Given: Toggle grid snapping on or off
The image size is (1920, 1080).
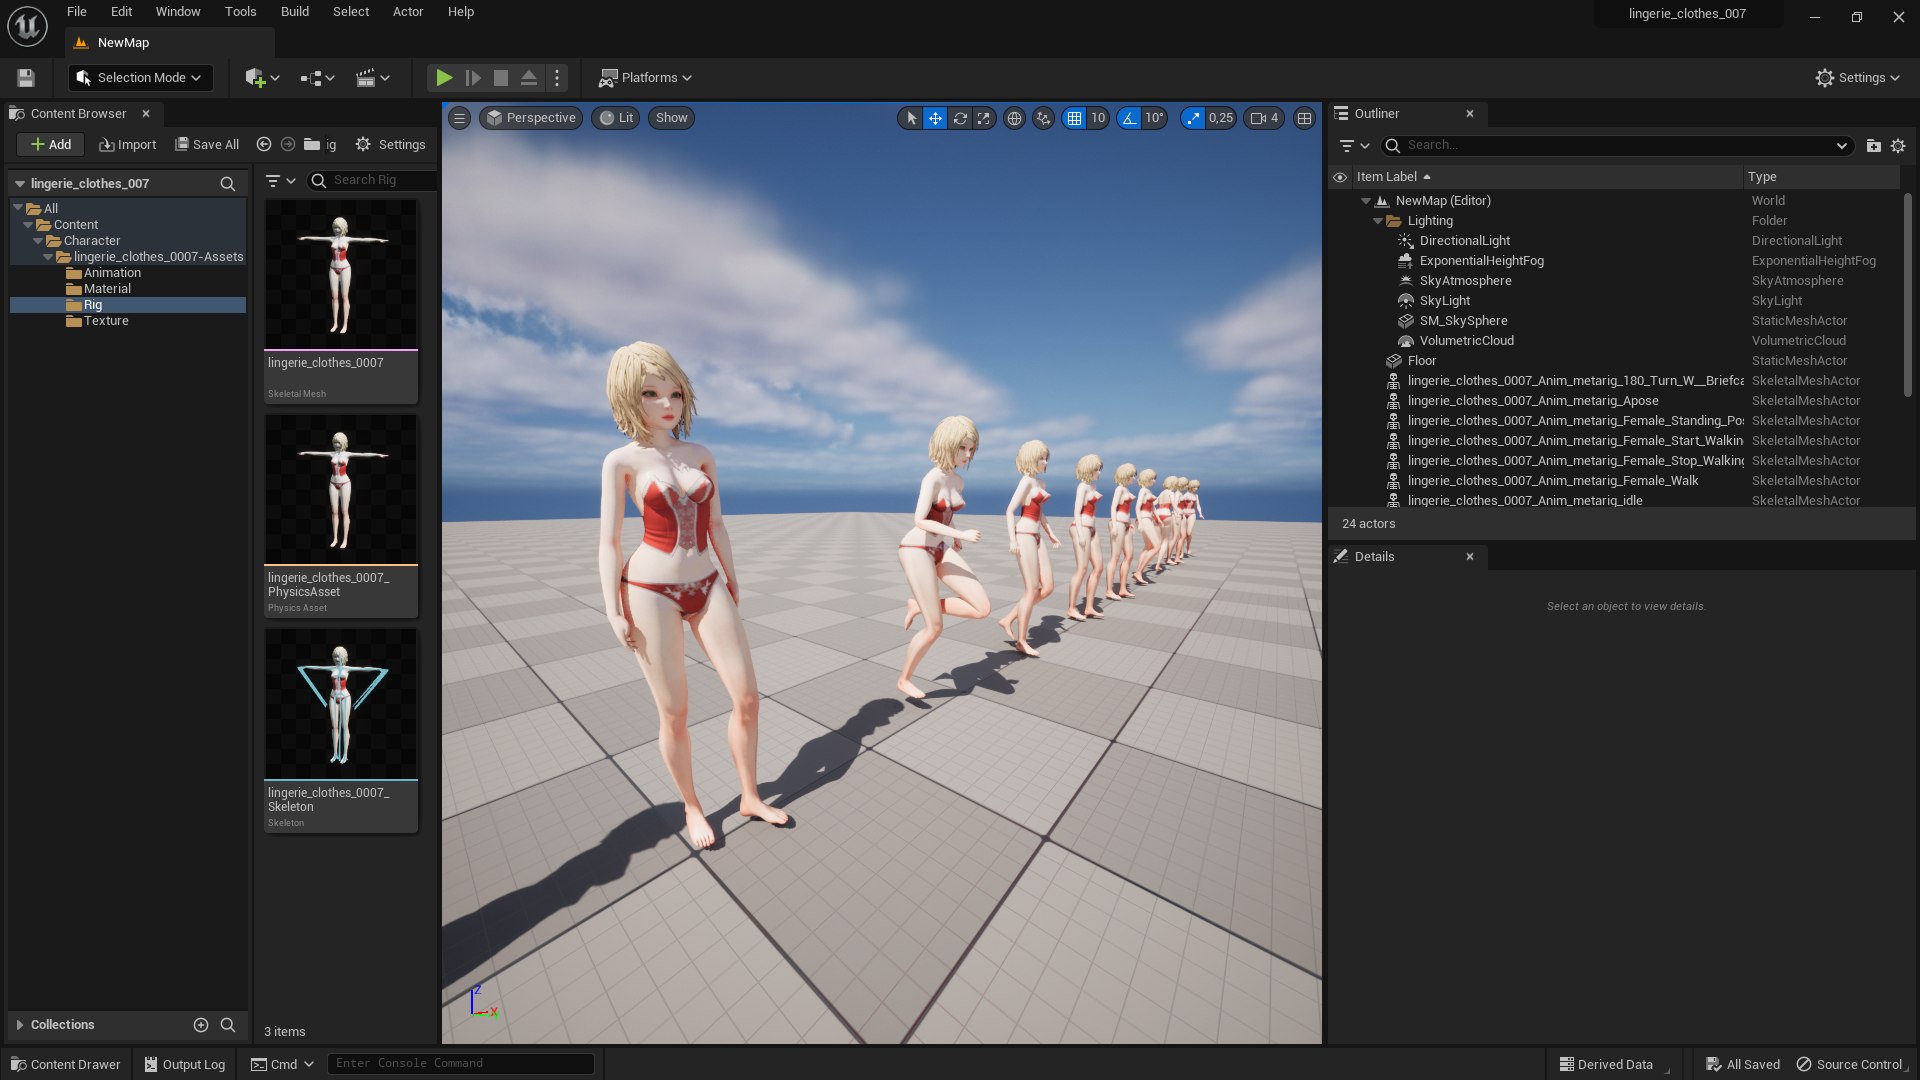Looking at the screenshot, I should pyautogui.click(x=1074, y=118).
